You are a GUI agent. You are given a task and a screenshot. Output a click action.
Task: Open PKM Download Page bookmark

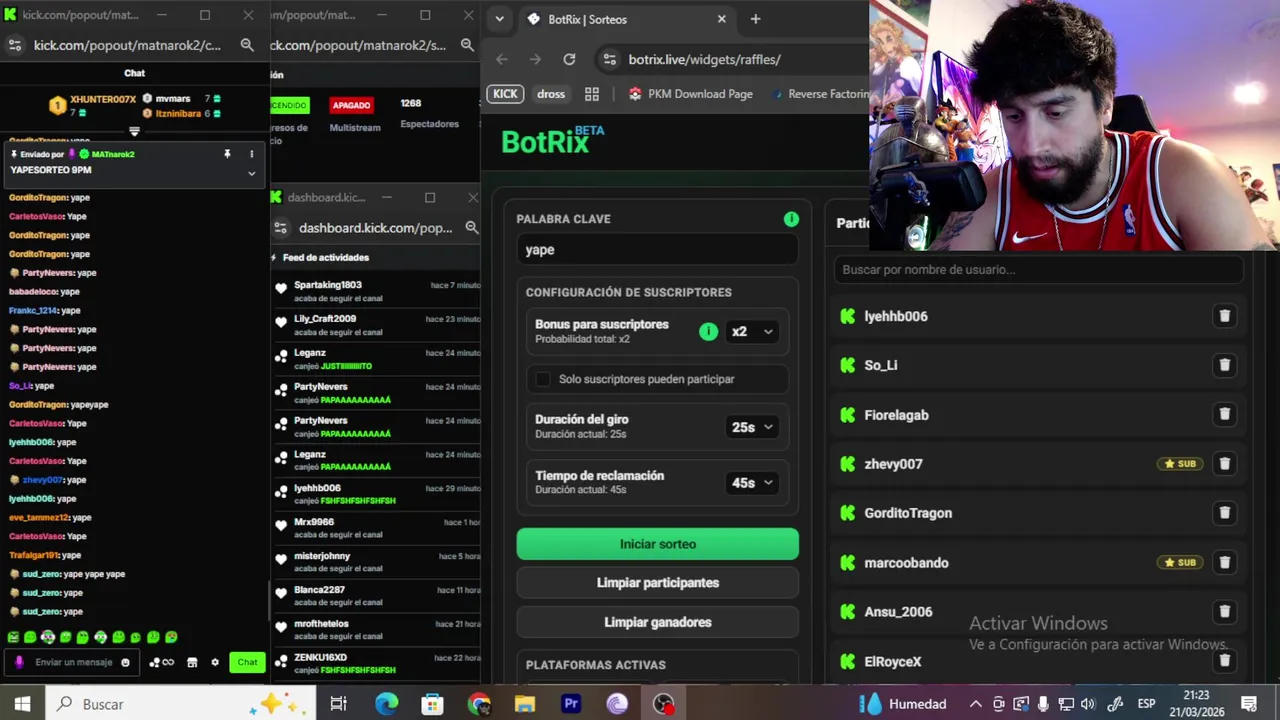click(x=690, y=94)
